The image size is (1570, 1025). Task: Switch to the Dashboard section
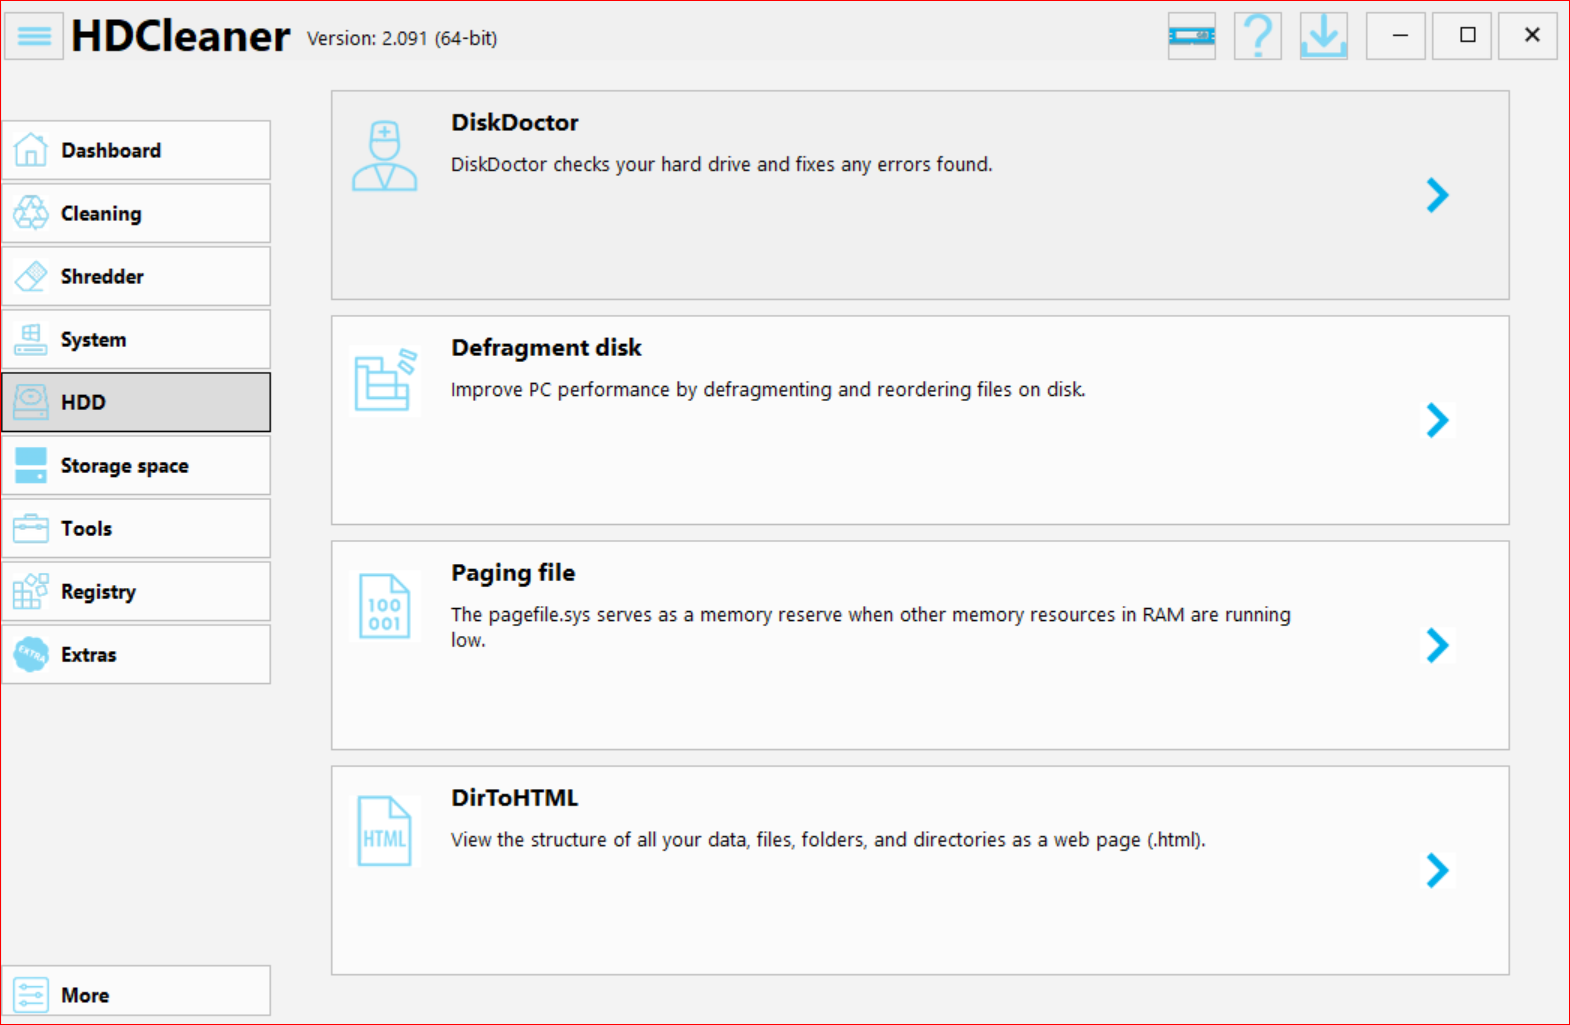pyautogui.click(x=136, y=150)
